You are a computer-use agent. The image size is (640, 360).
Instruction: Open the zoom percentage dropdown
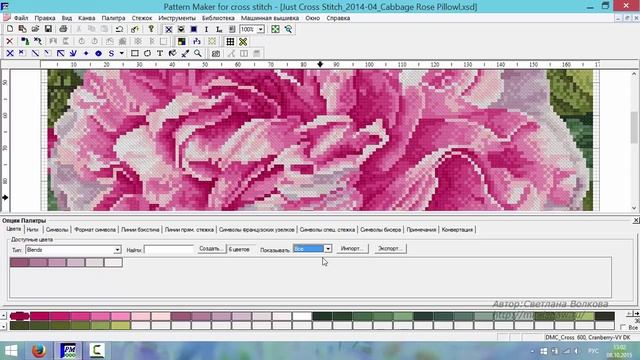click(x=260, y=29)
